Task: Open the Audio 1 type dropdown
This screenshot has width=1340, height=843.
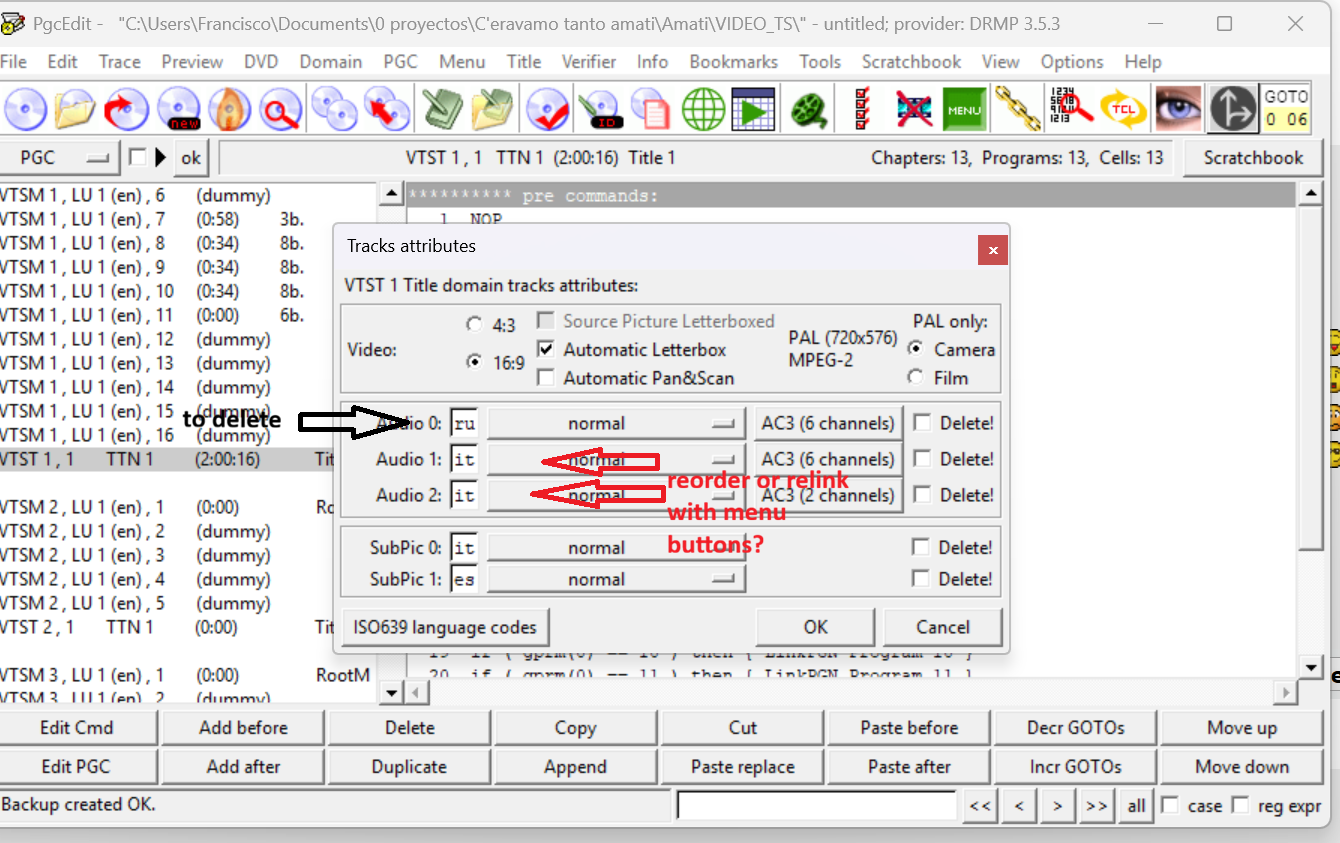Action: pyautogui.click(x=616, y=459)
